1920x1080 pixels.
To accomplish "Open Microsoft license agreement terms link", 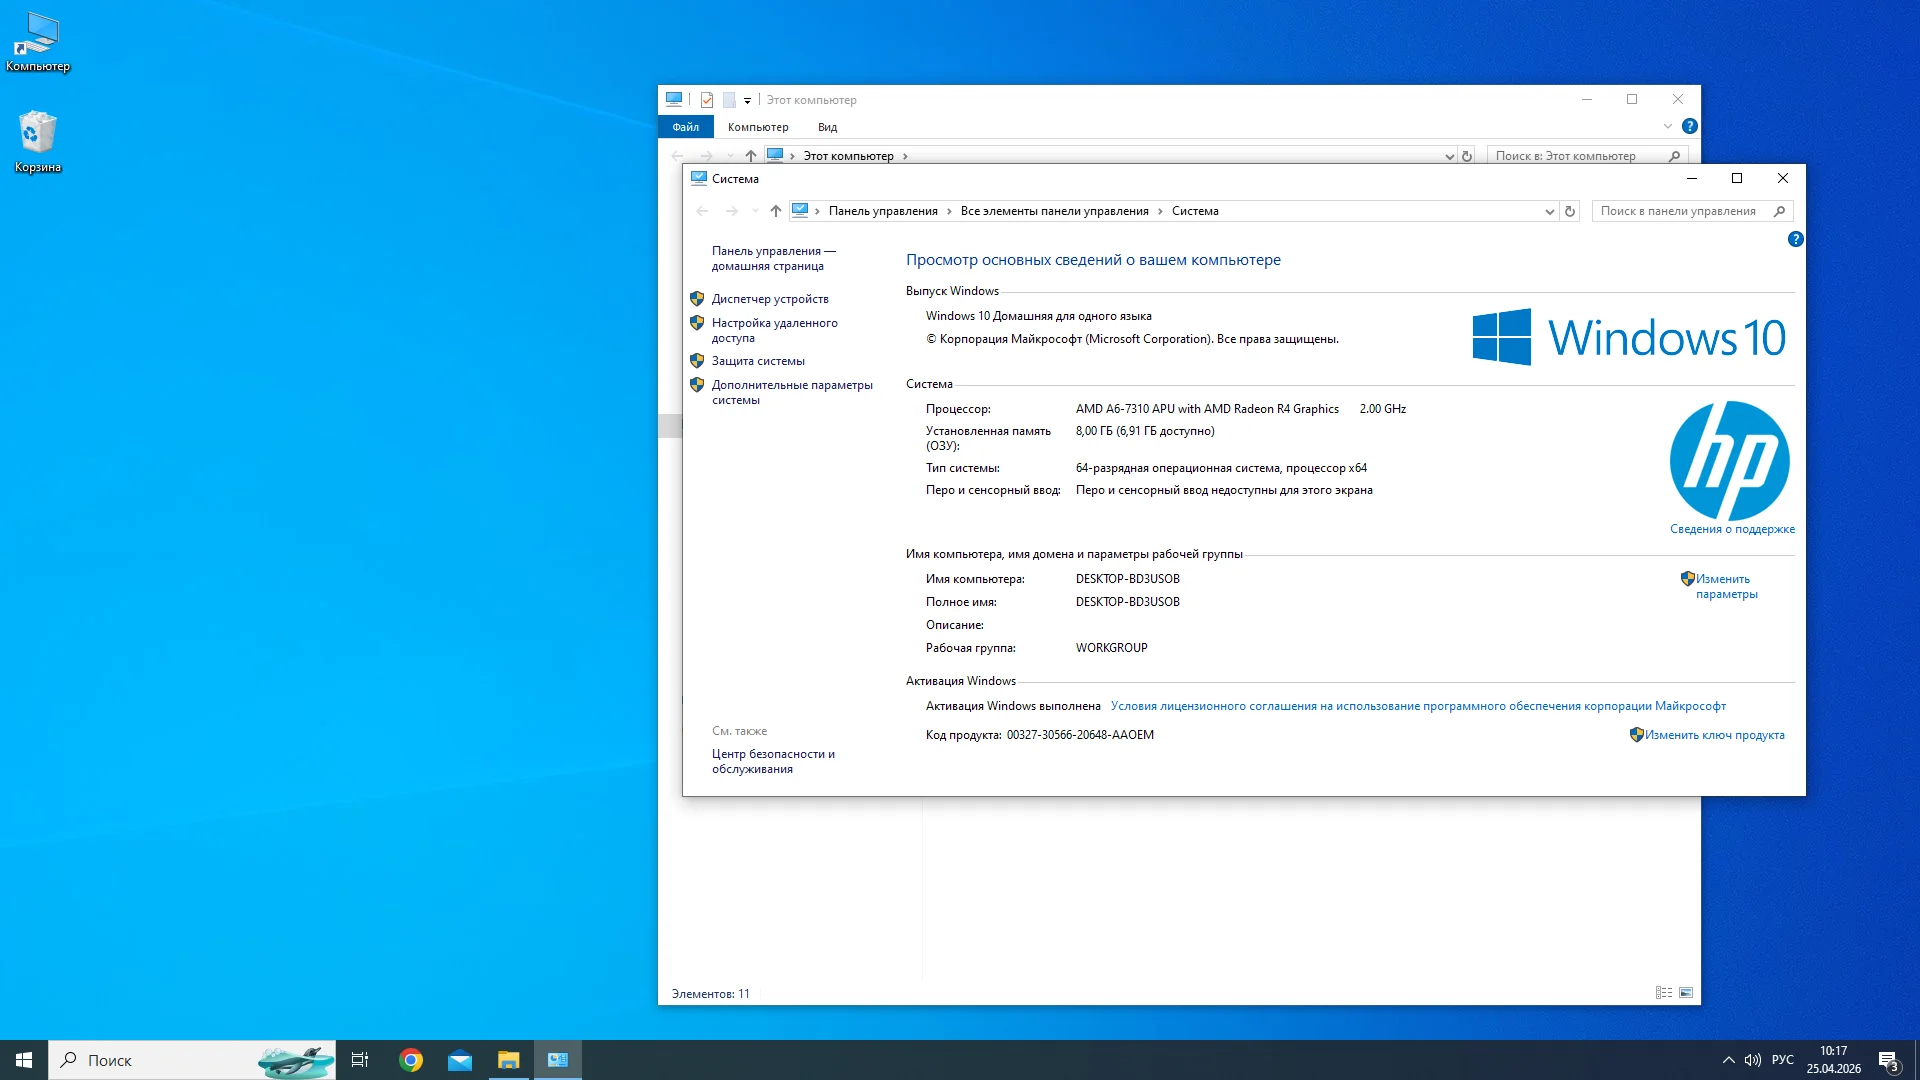I will pyautogui.click(x=1418, y=706).
